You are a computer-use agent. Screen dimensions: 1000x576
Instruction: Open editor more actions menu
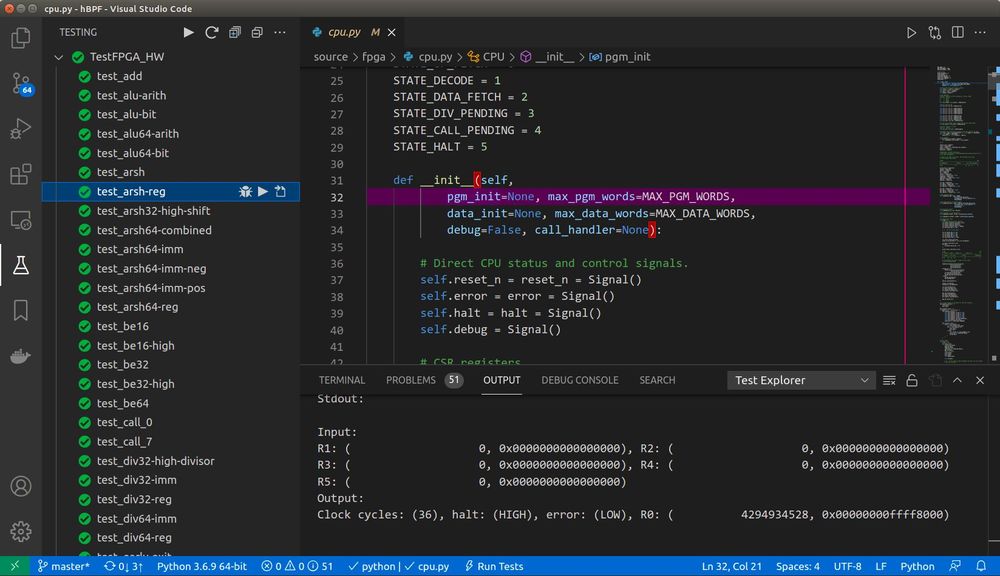[980, 33]
